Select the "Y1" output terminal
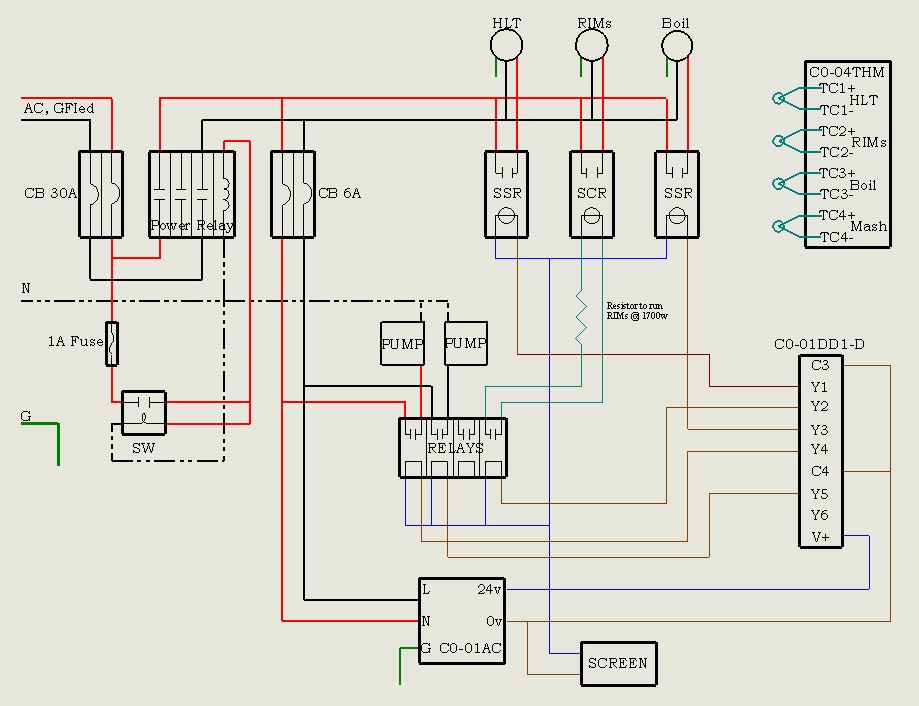This screenshot has width=919, height=706. [x=819, y=387]
